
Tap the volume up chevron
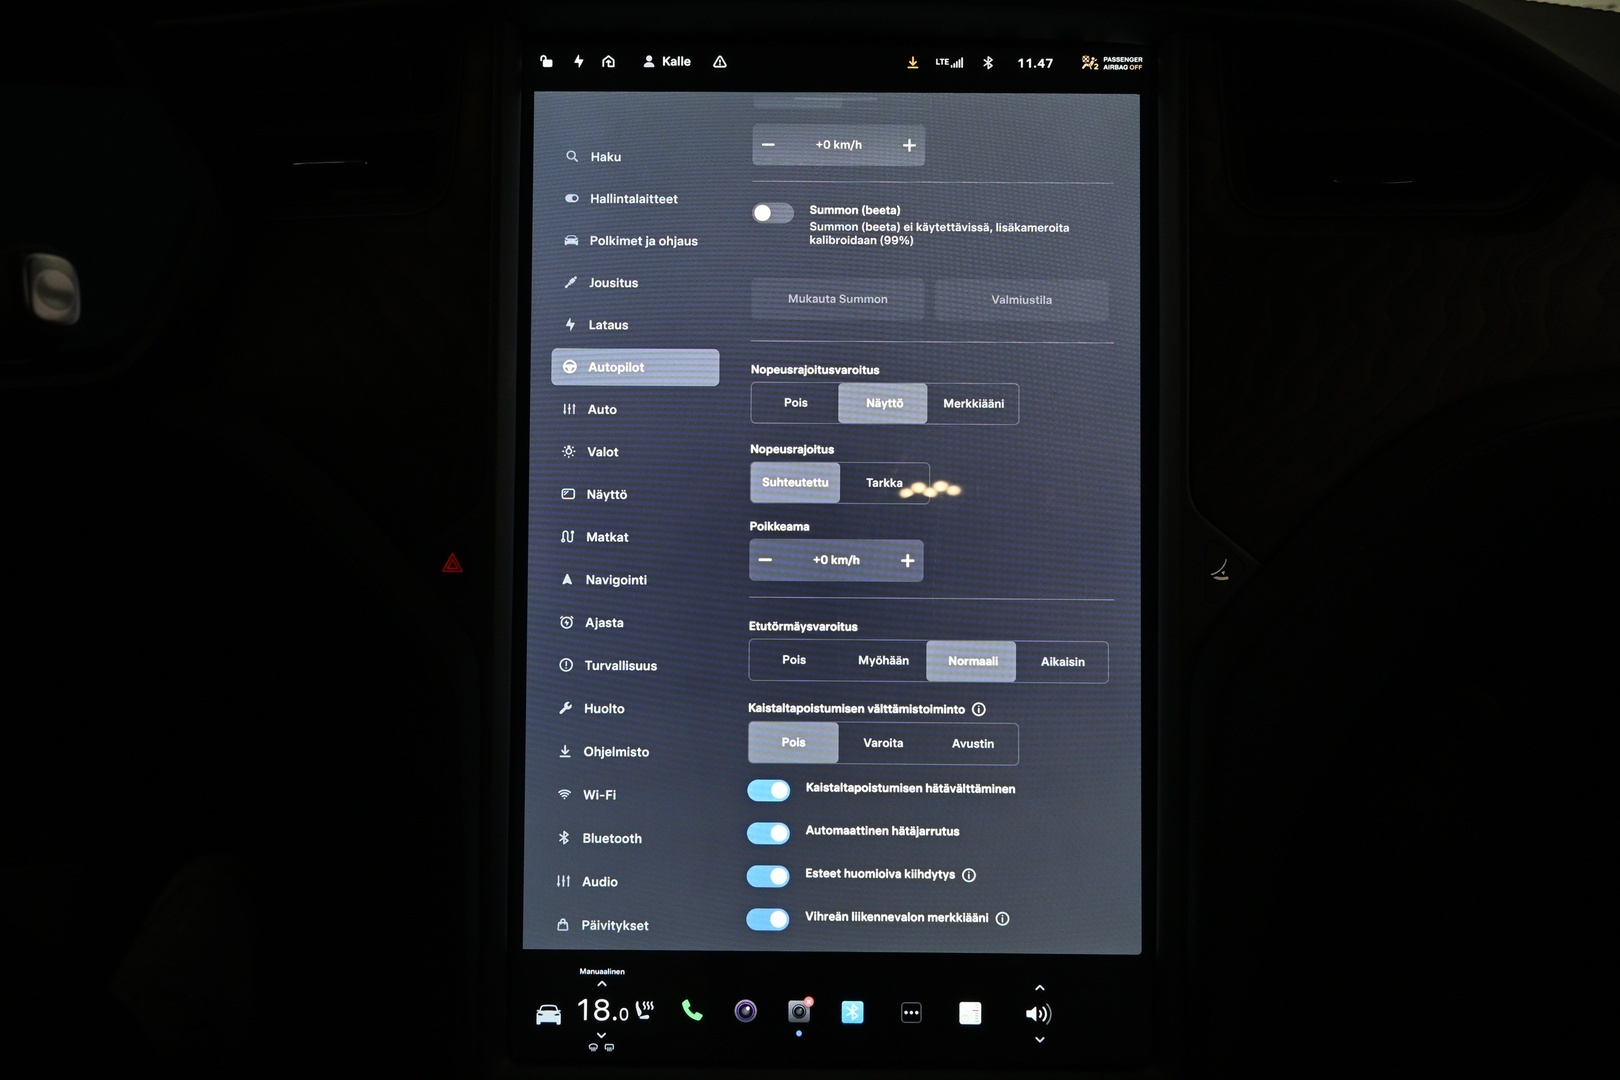pyautogui.click(x=1039, y=987)
